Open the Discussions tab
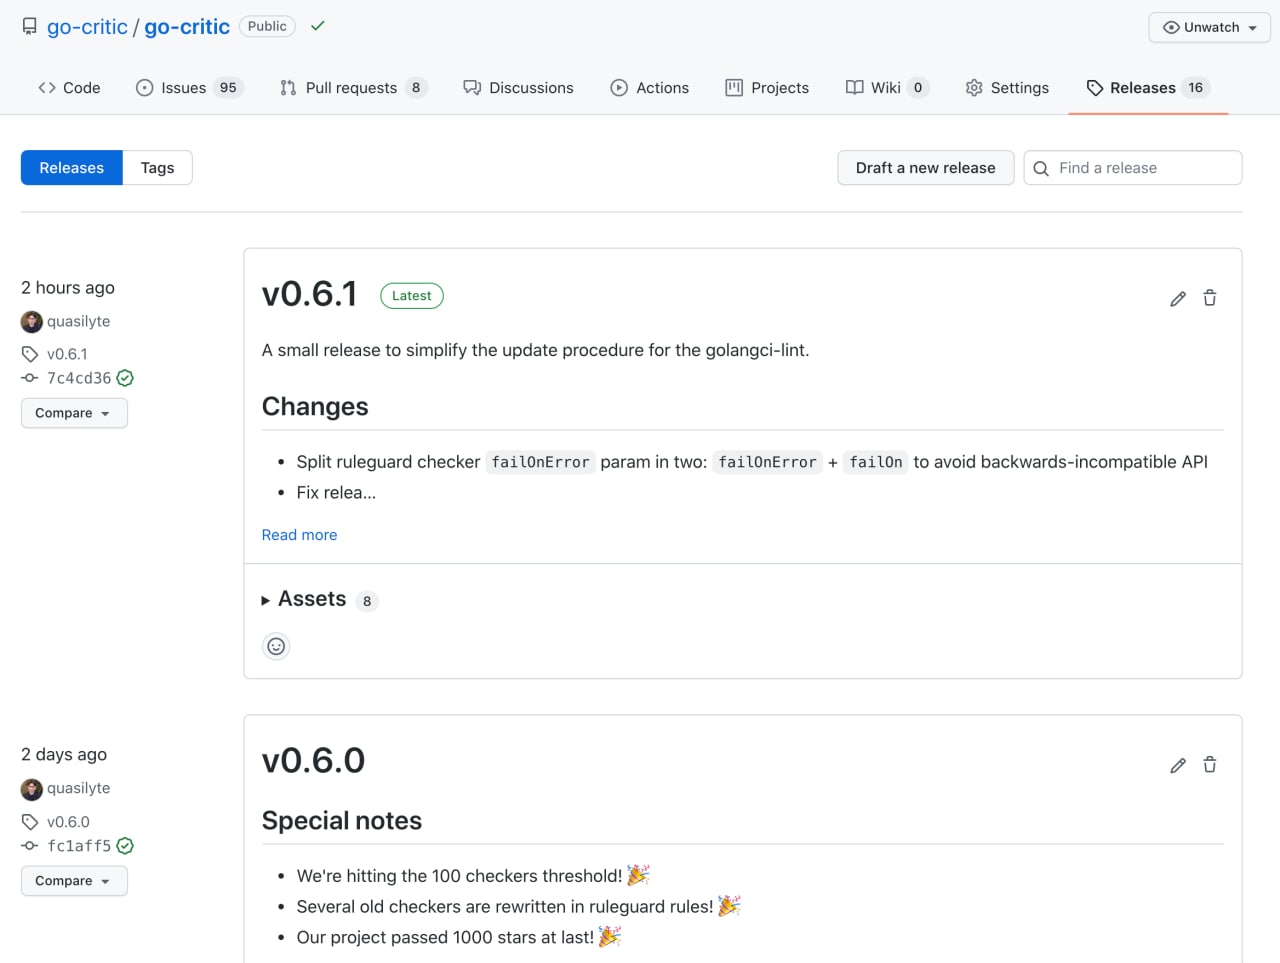This screenshot has width=1280, height=963. 518,88
